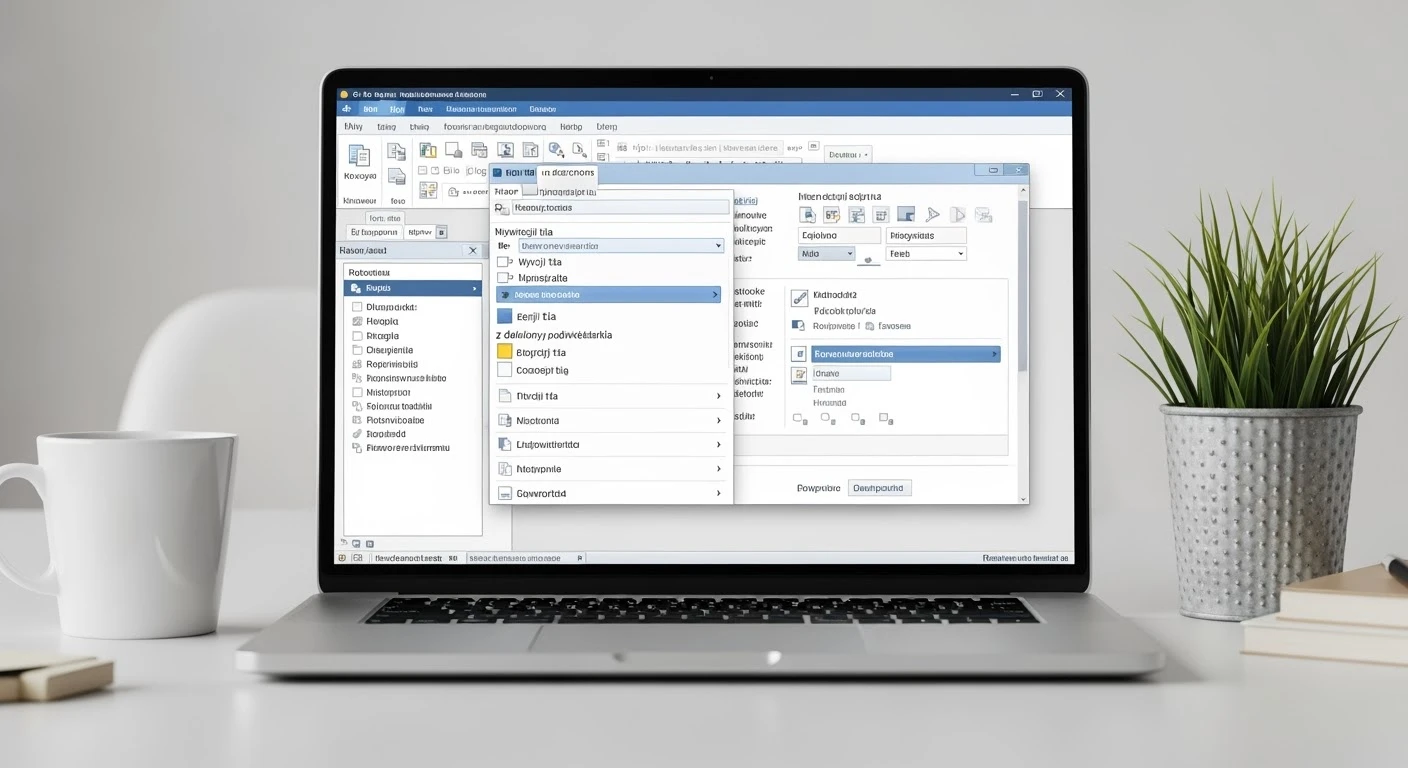Click the icon beside 'Lhdjowittertda'
Image resolution: width=1408 pixels, height=768 pixels.
pyautogui.click(x=505, y=445)
